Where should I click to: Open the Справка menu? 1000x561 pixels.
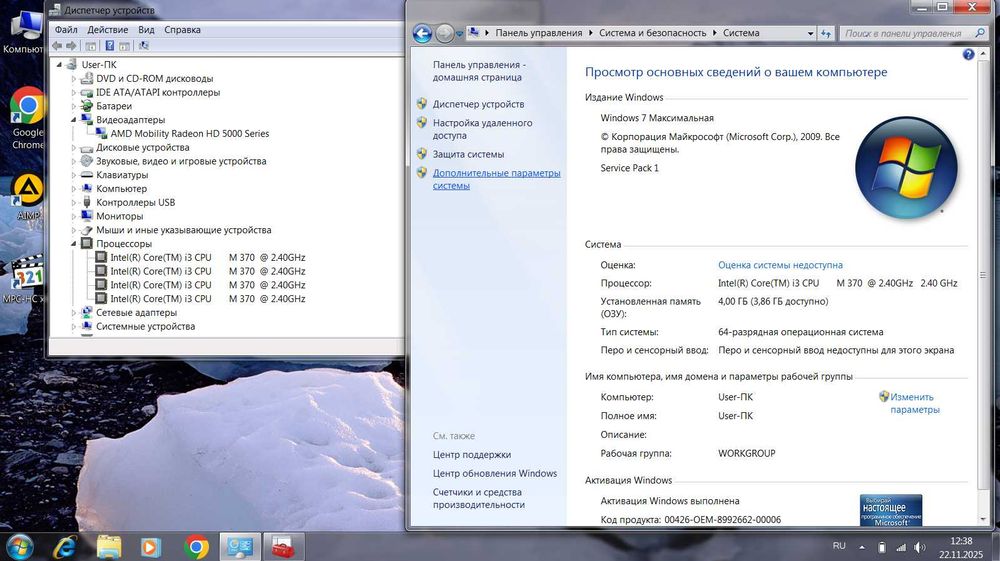[182, 29]
